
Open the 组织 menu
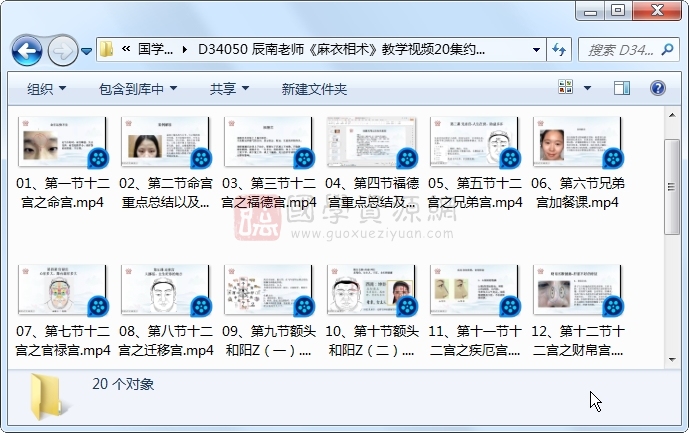(46, 89)
